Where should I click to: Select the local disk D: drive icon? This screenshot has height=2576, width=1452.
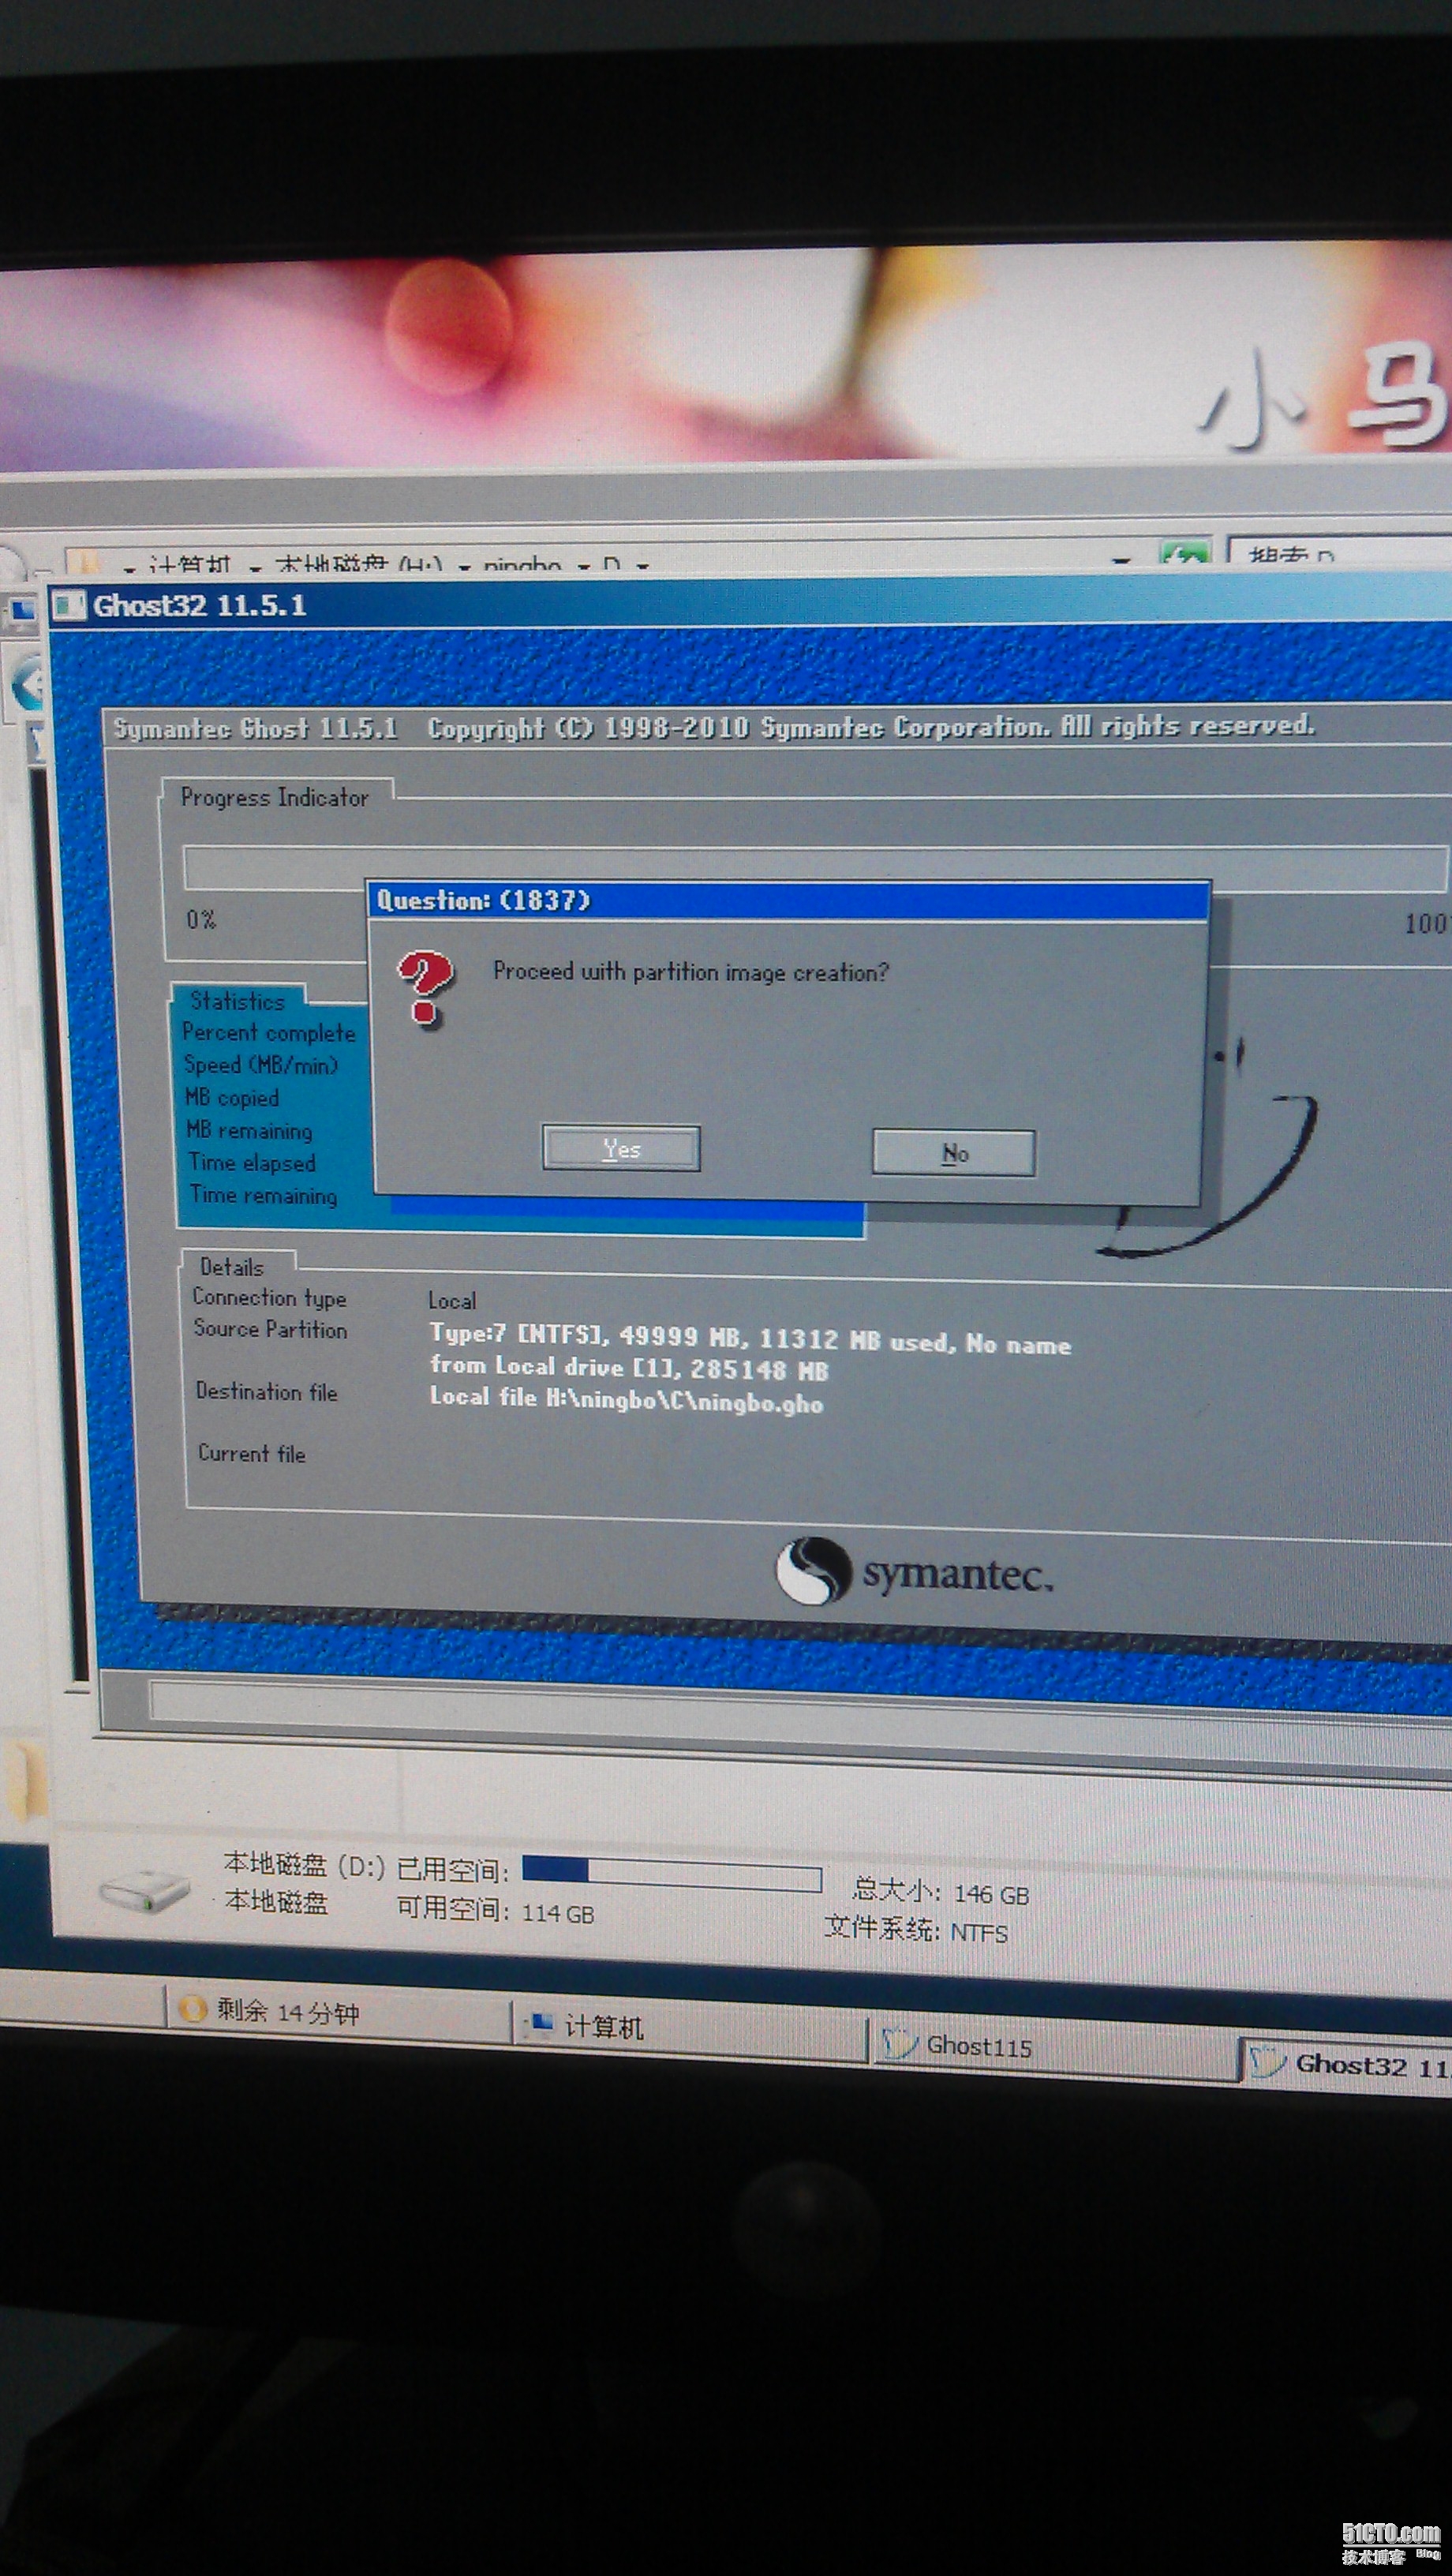145,1890
